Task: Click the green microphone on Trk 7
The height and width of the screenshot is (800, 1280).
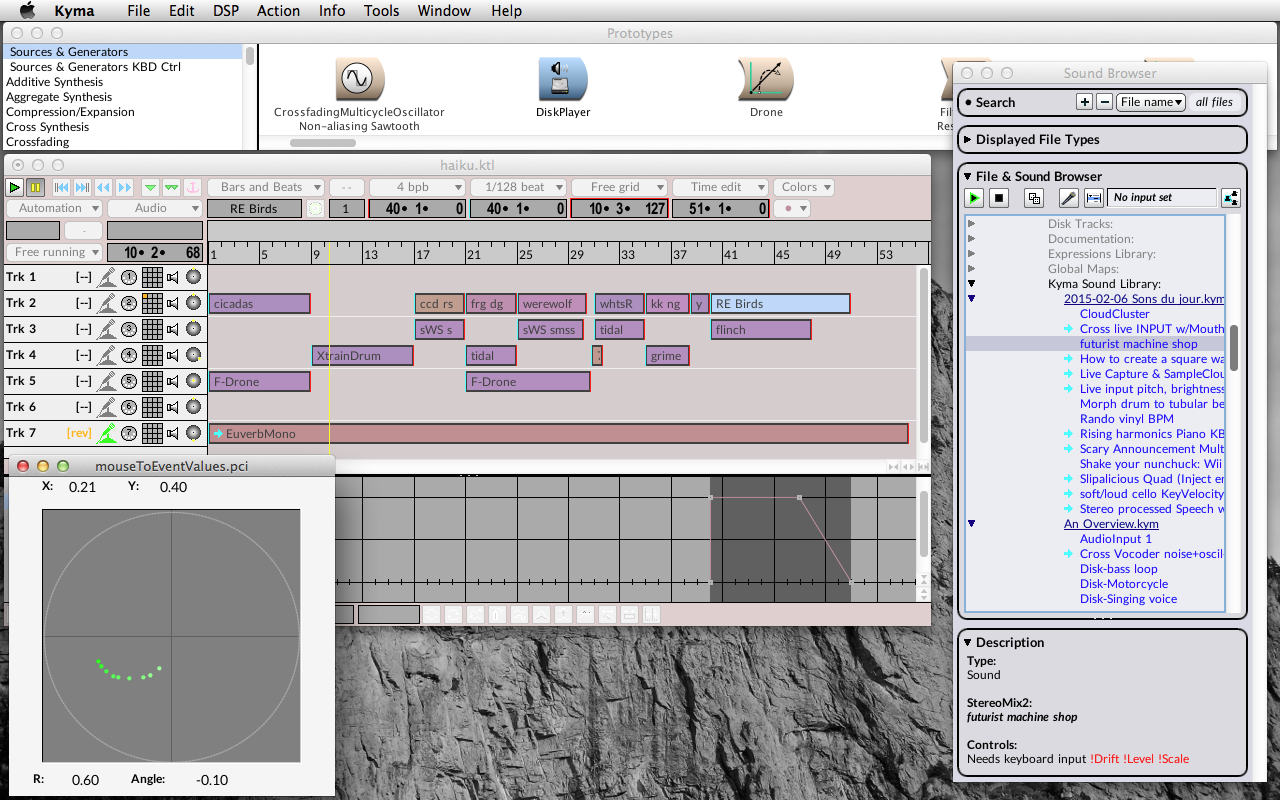Action: point(107,433)
